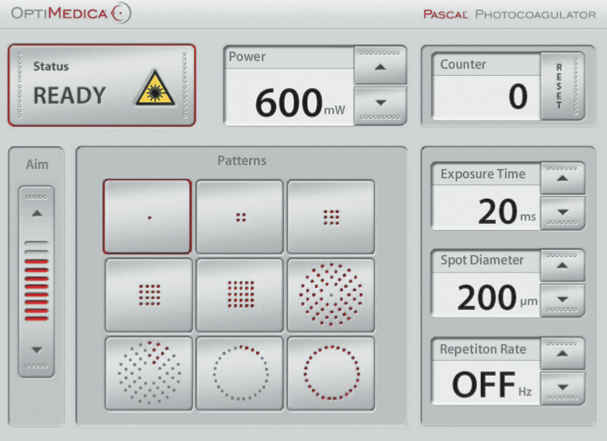Increase Spot Diameter with up arrow
The width and height of the screenshot is (607, 441).
click(562, 266)
